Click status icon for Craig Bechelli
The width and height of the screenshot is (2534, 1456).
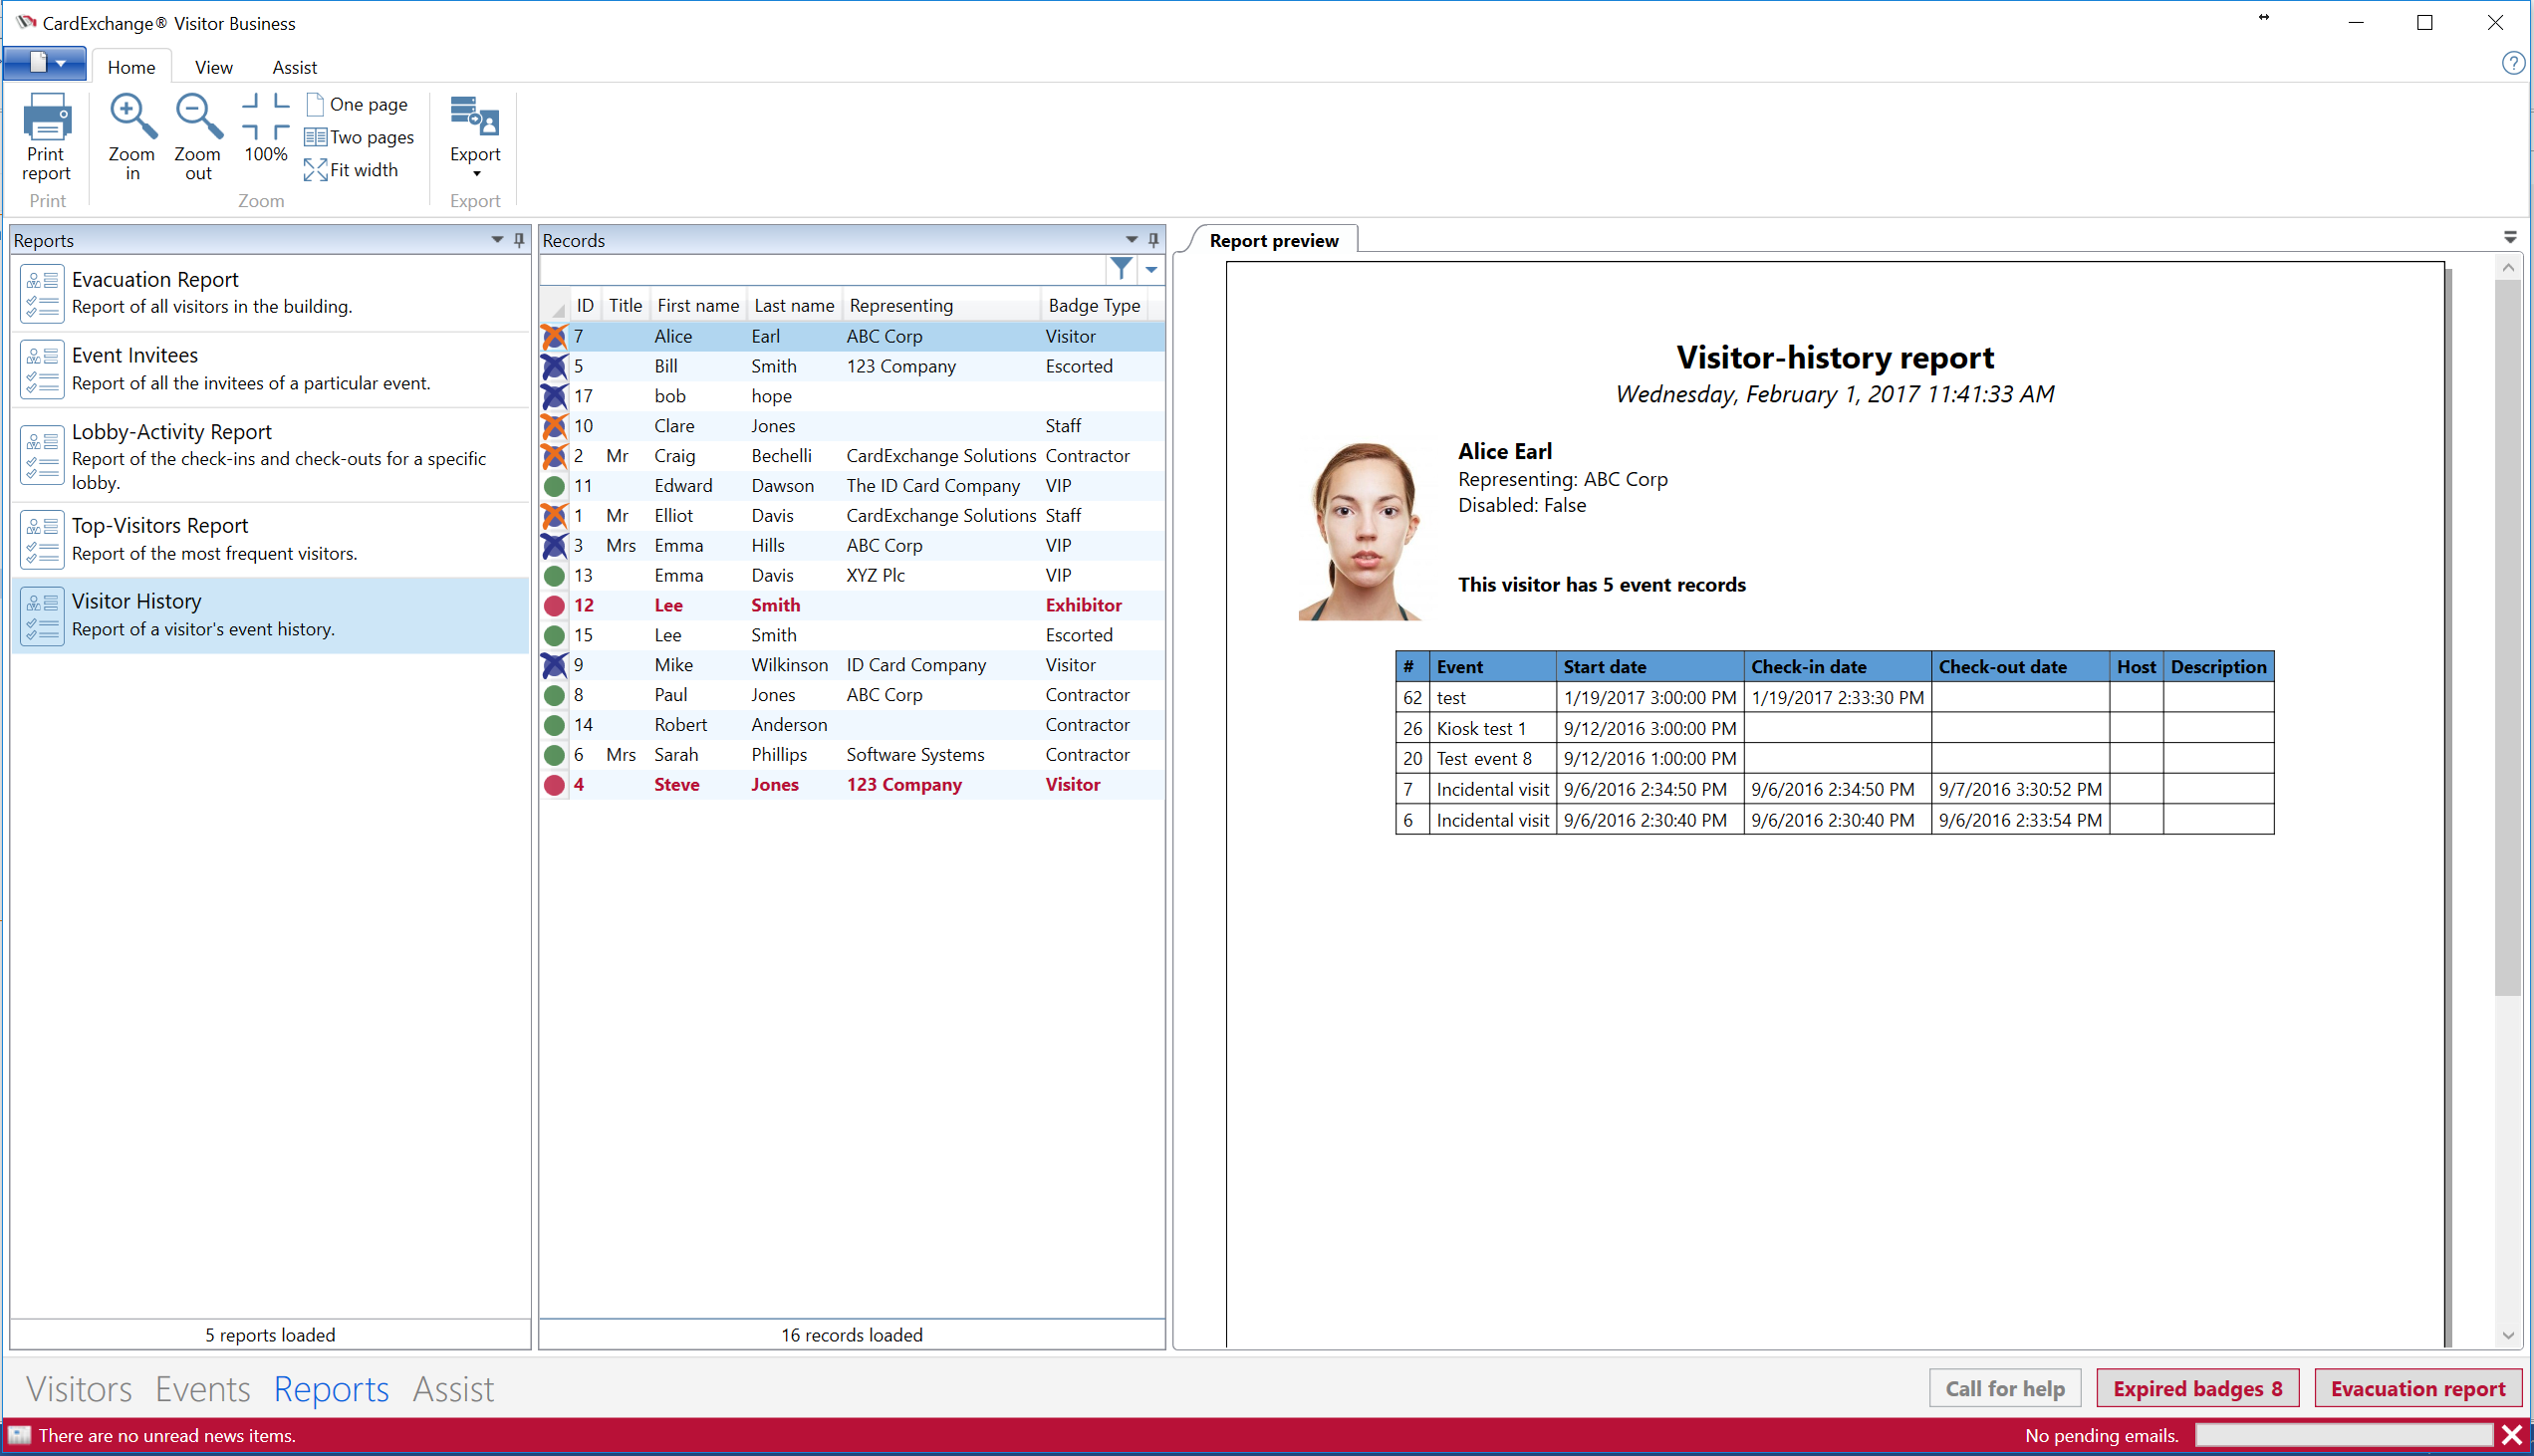[554, 456]
